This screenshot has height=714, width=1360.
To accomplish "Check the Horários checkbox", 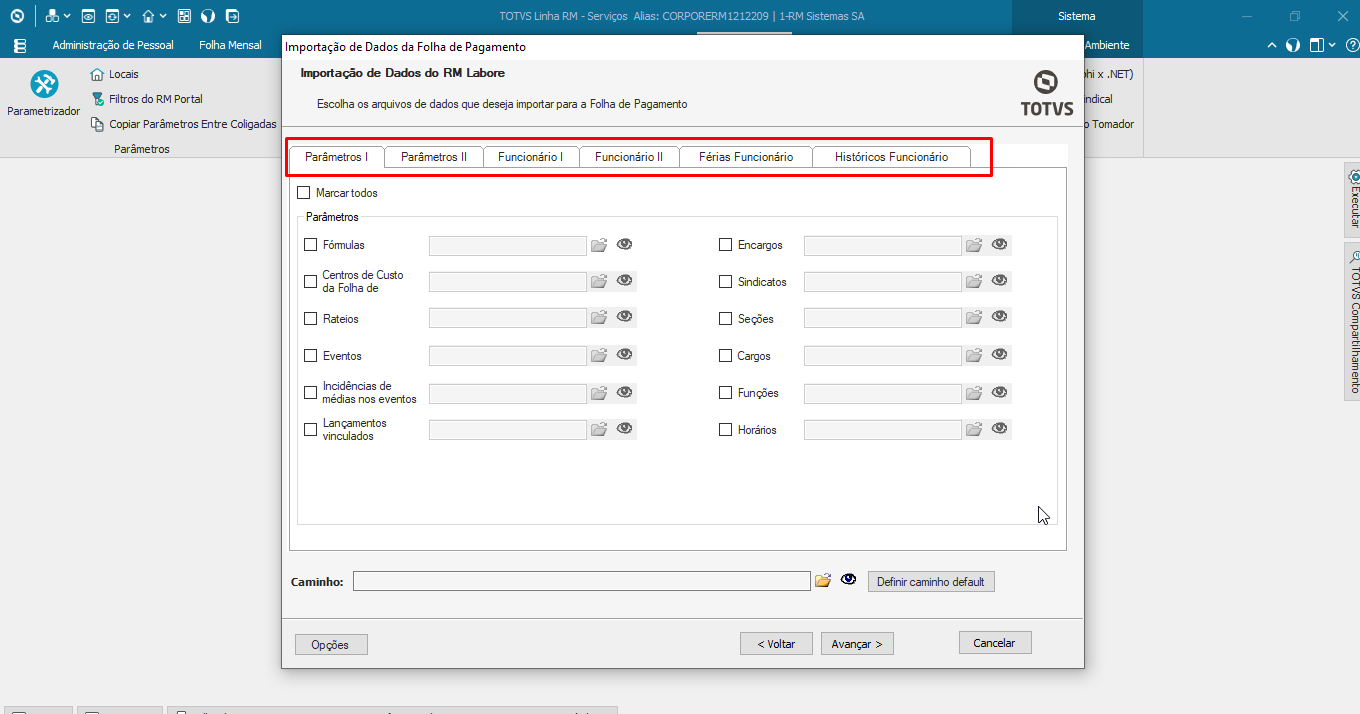I will point(726,429).
